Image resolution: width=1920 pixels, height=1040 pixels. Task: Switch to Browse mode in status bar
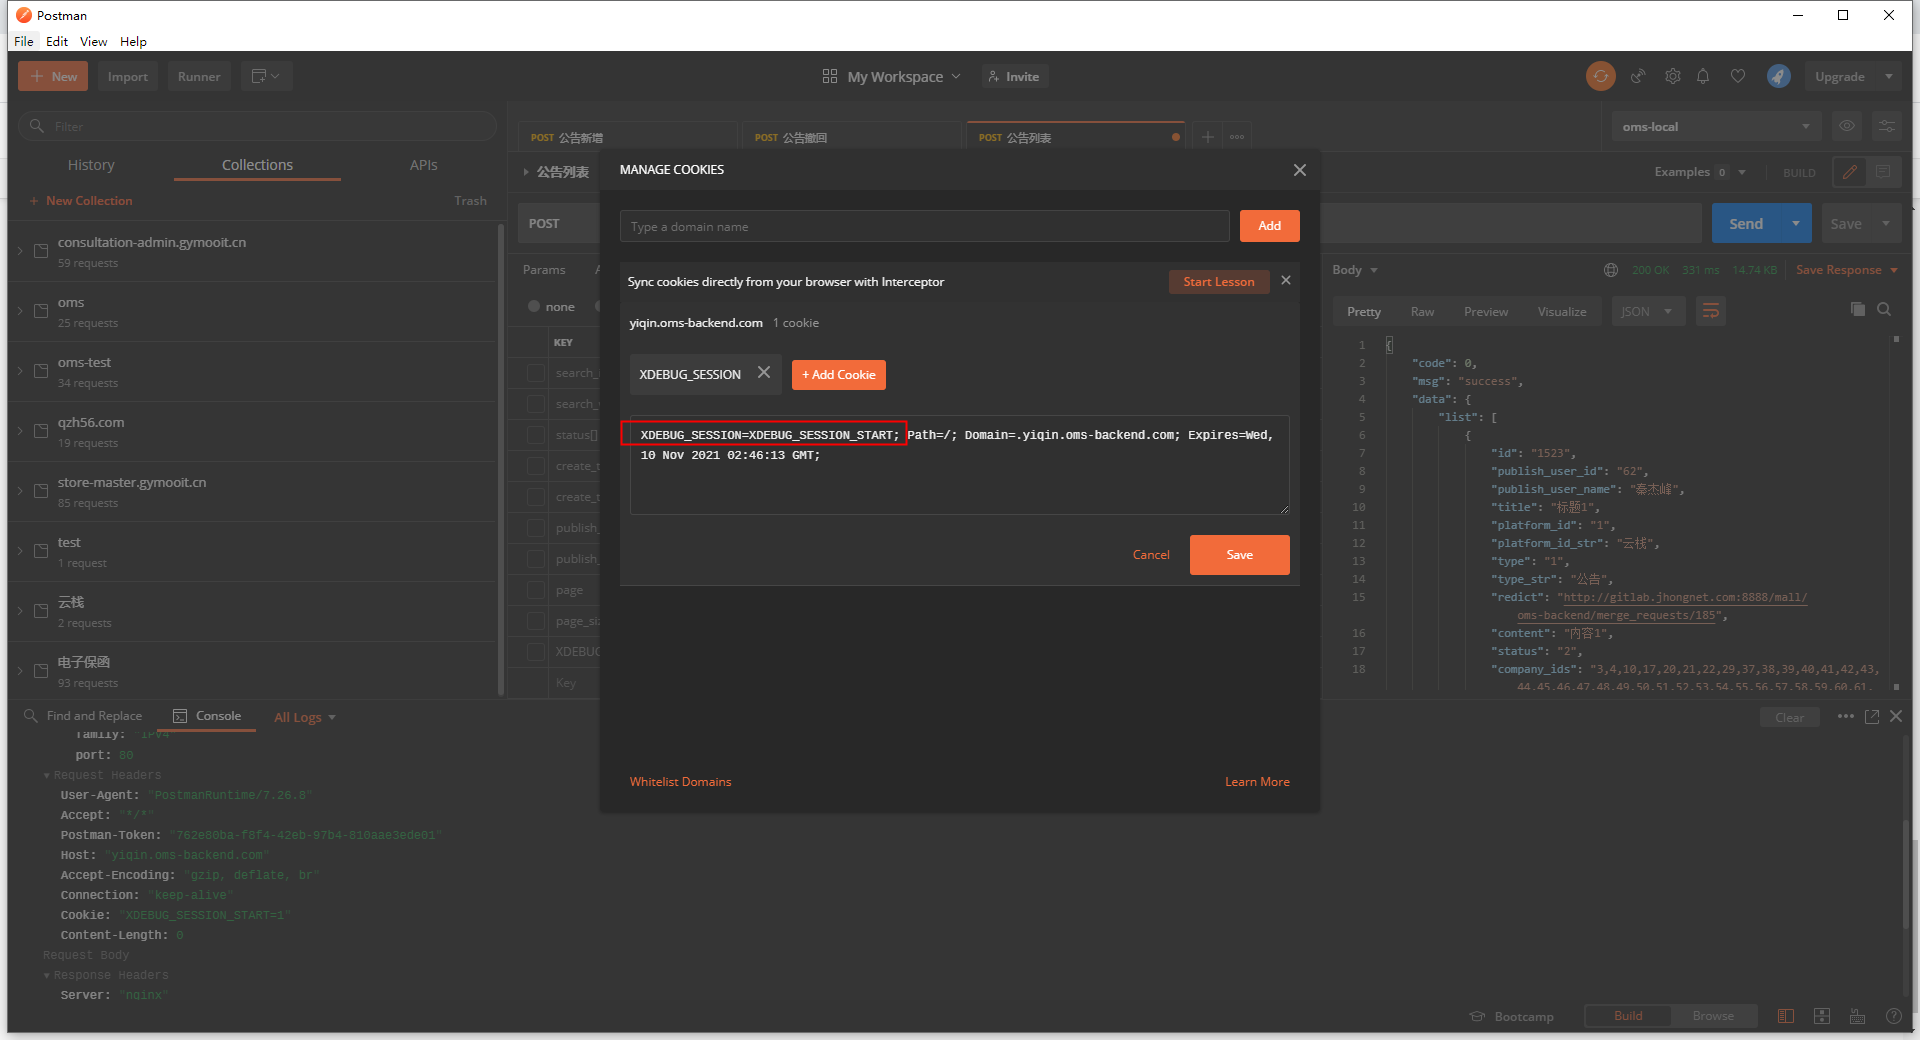[x=1713, y=1016]
